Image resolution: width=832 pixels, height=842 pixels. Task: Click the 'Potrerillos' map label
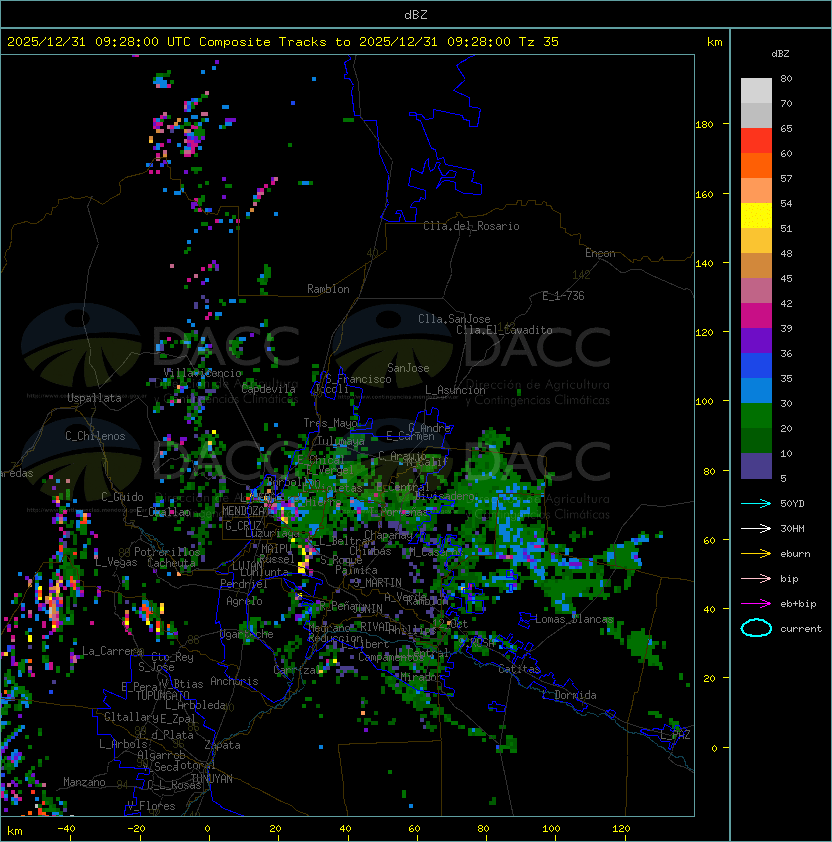coord(167,552)
